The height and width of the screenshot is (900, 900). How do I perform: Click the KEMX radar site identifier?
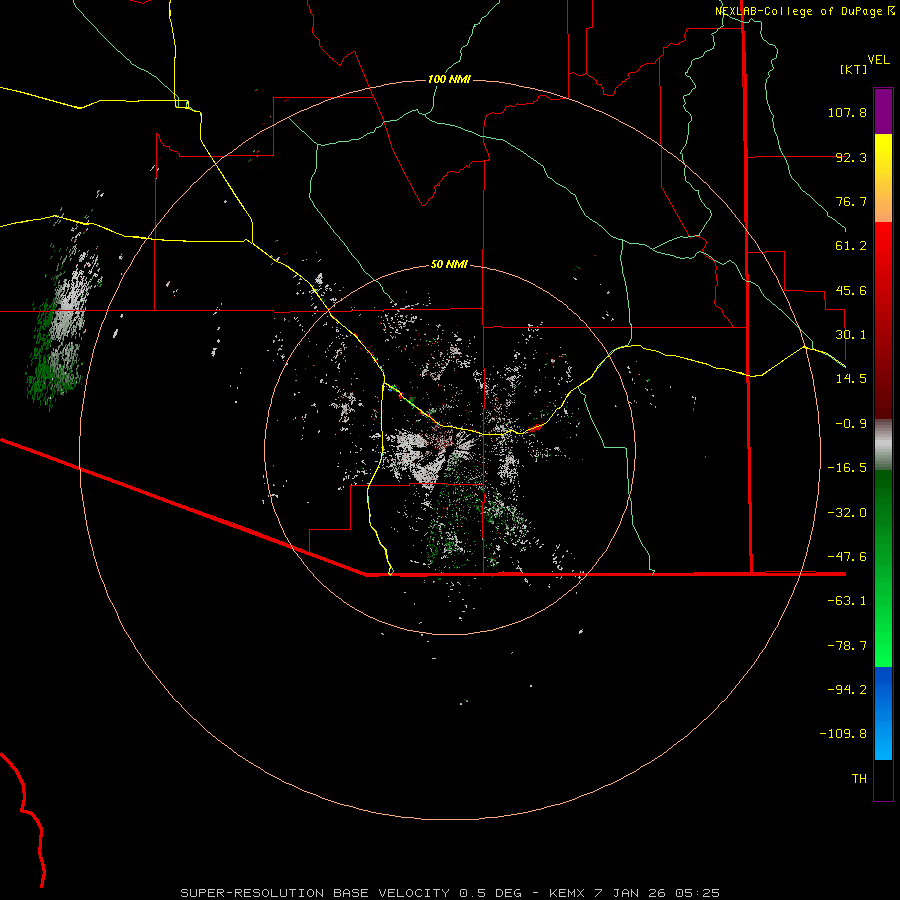coord(567,893)
